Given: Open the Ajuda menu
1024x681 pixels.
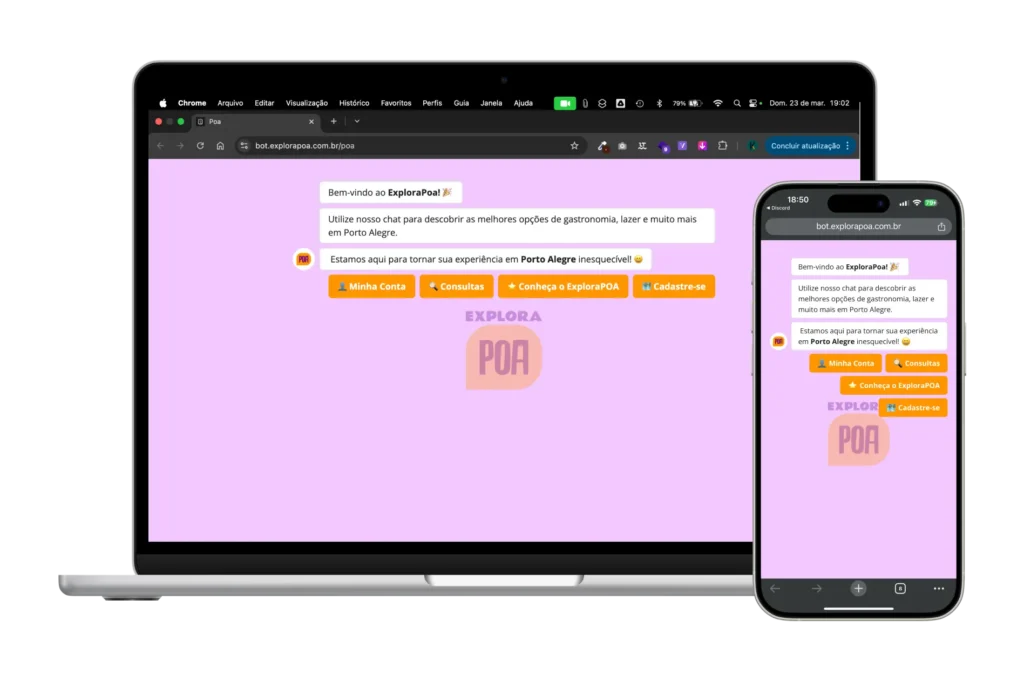Looking at the screenshot, I should click(523, 103).
